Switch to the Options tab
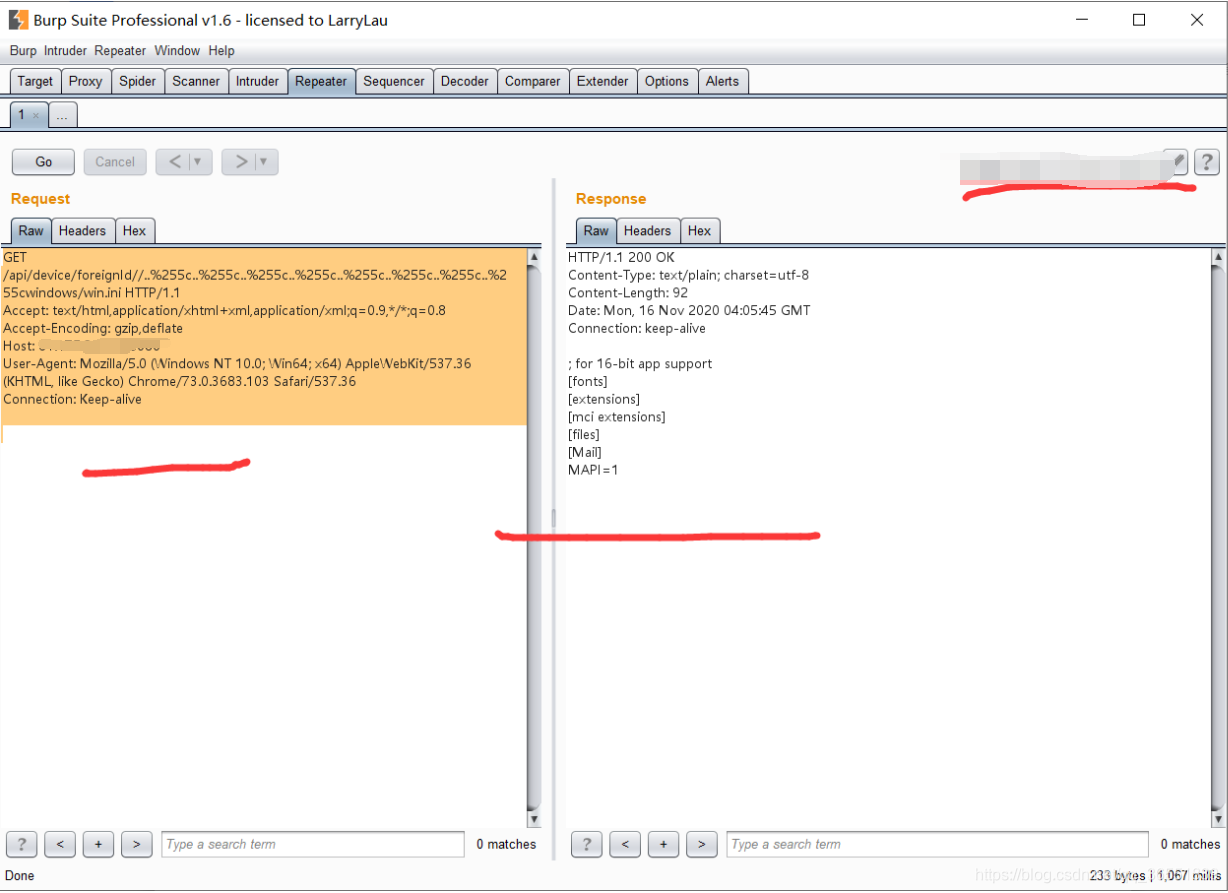The width and height of the screenshot is (1228, 893). tap(667, 81)
